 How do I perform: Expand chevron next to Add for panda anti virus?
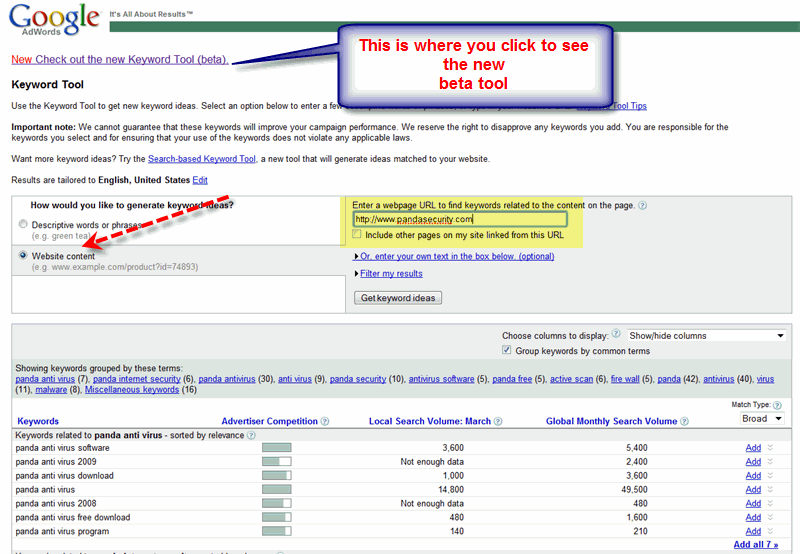tap(770, 489)
